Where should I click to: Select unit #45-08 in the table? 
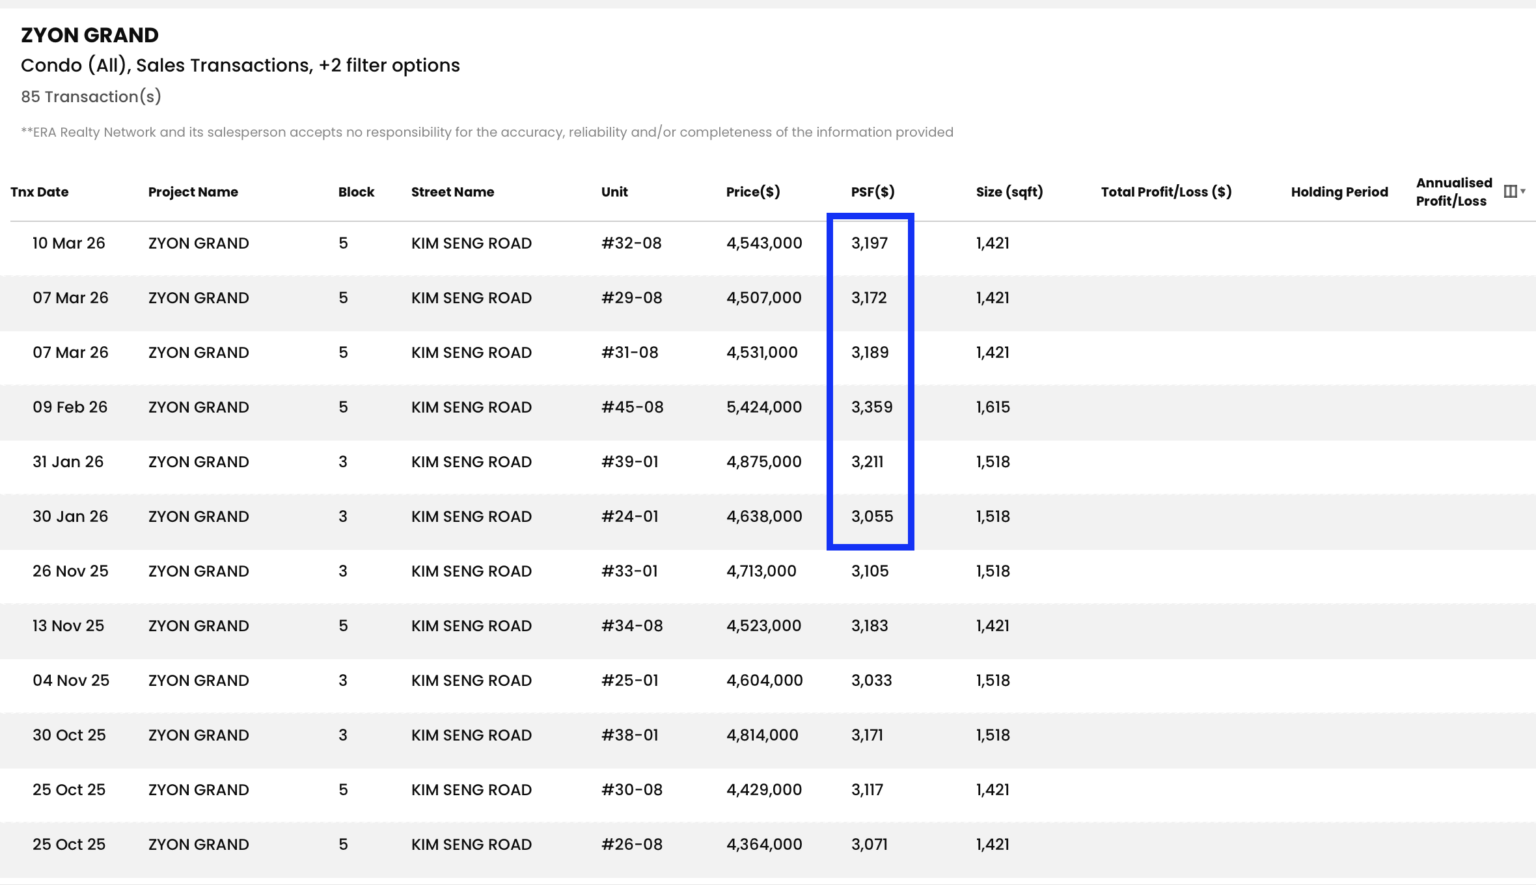pos(632,407)
